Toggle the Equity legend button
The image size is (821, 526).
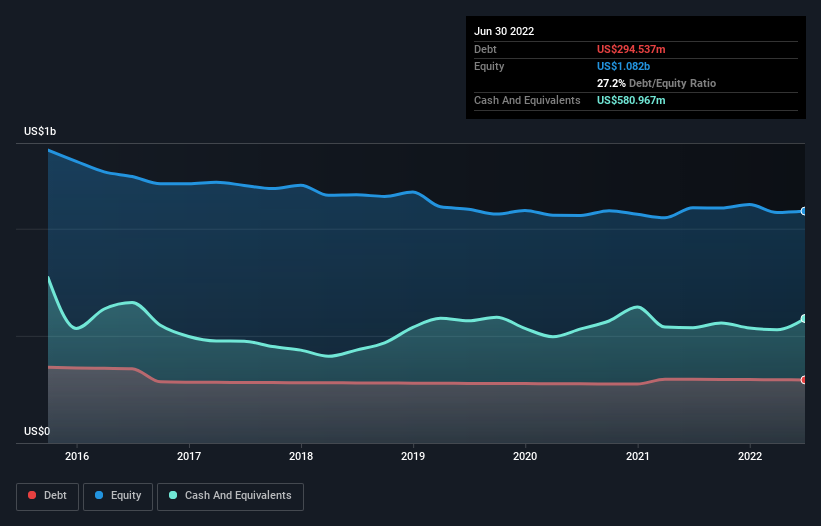[118, 496]
